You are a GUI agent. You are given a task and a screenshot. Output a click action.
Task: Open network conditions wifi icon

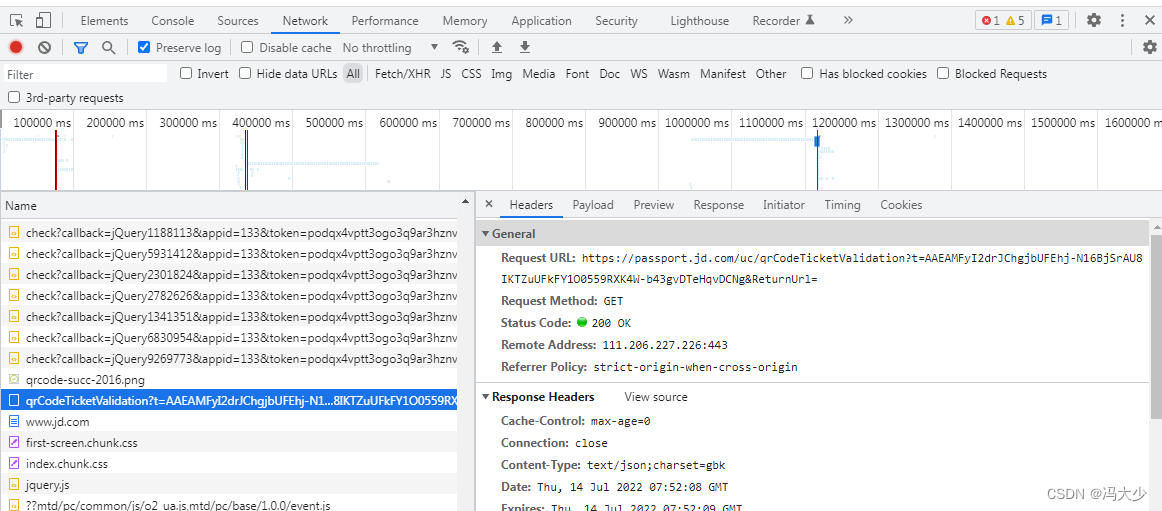coord(461,47)
